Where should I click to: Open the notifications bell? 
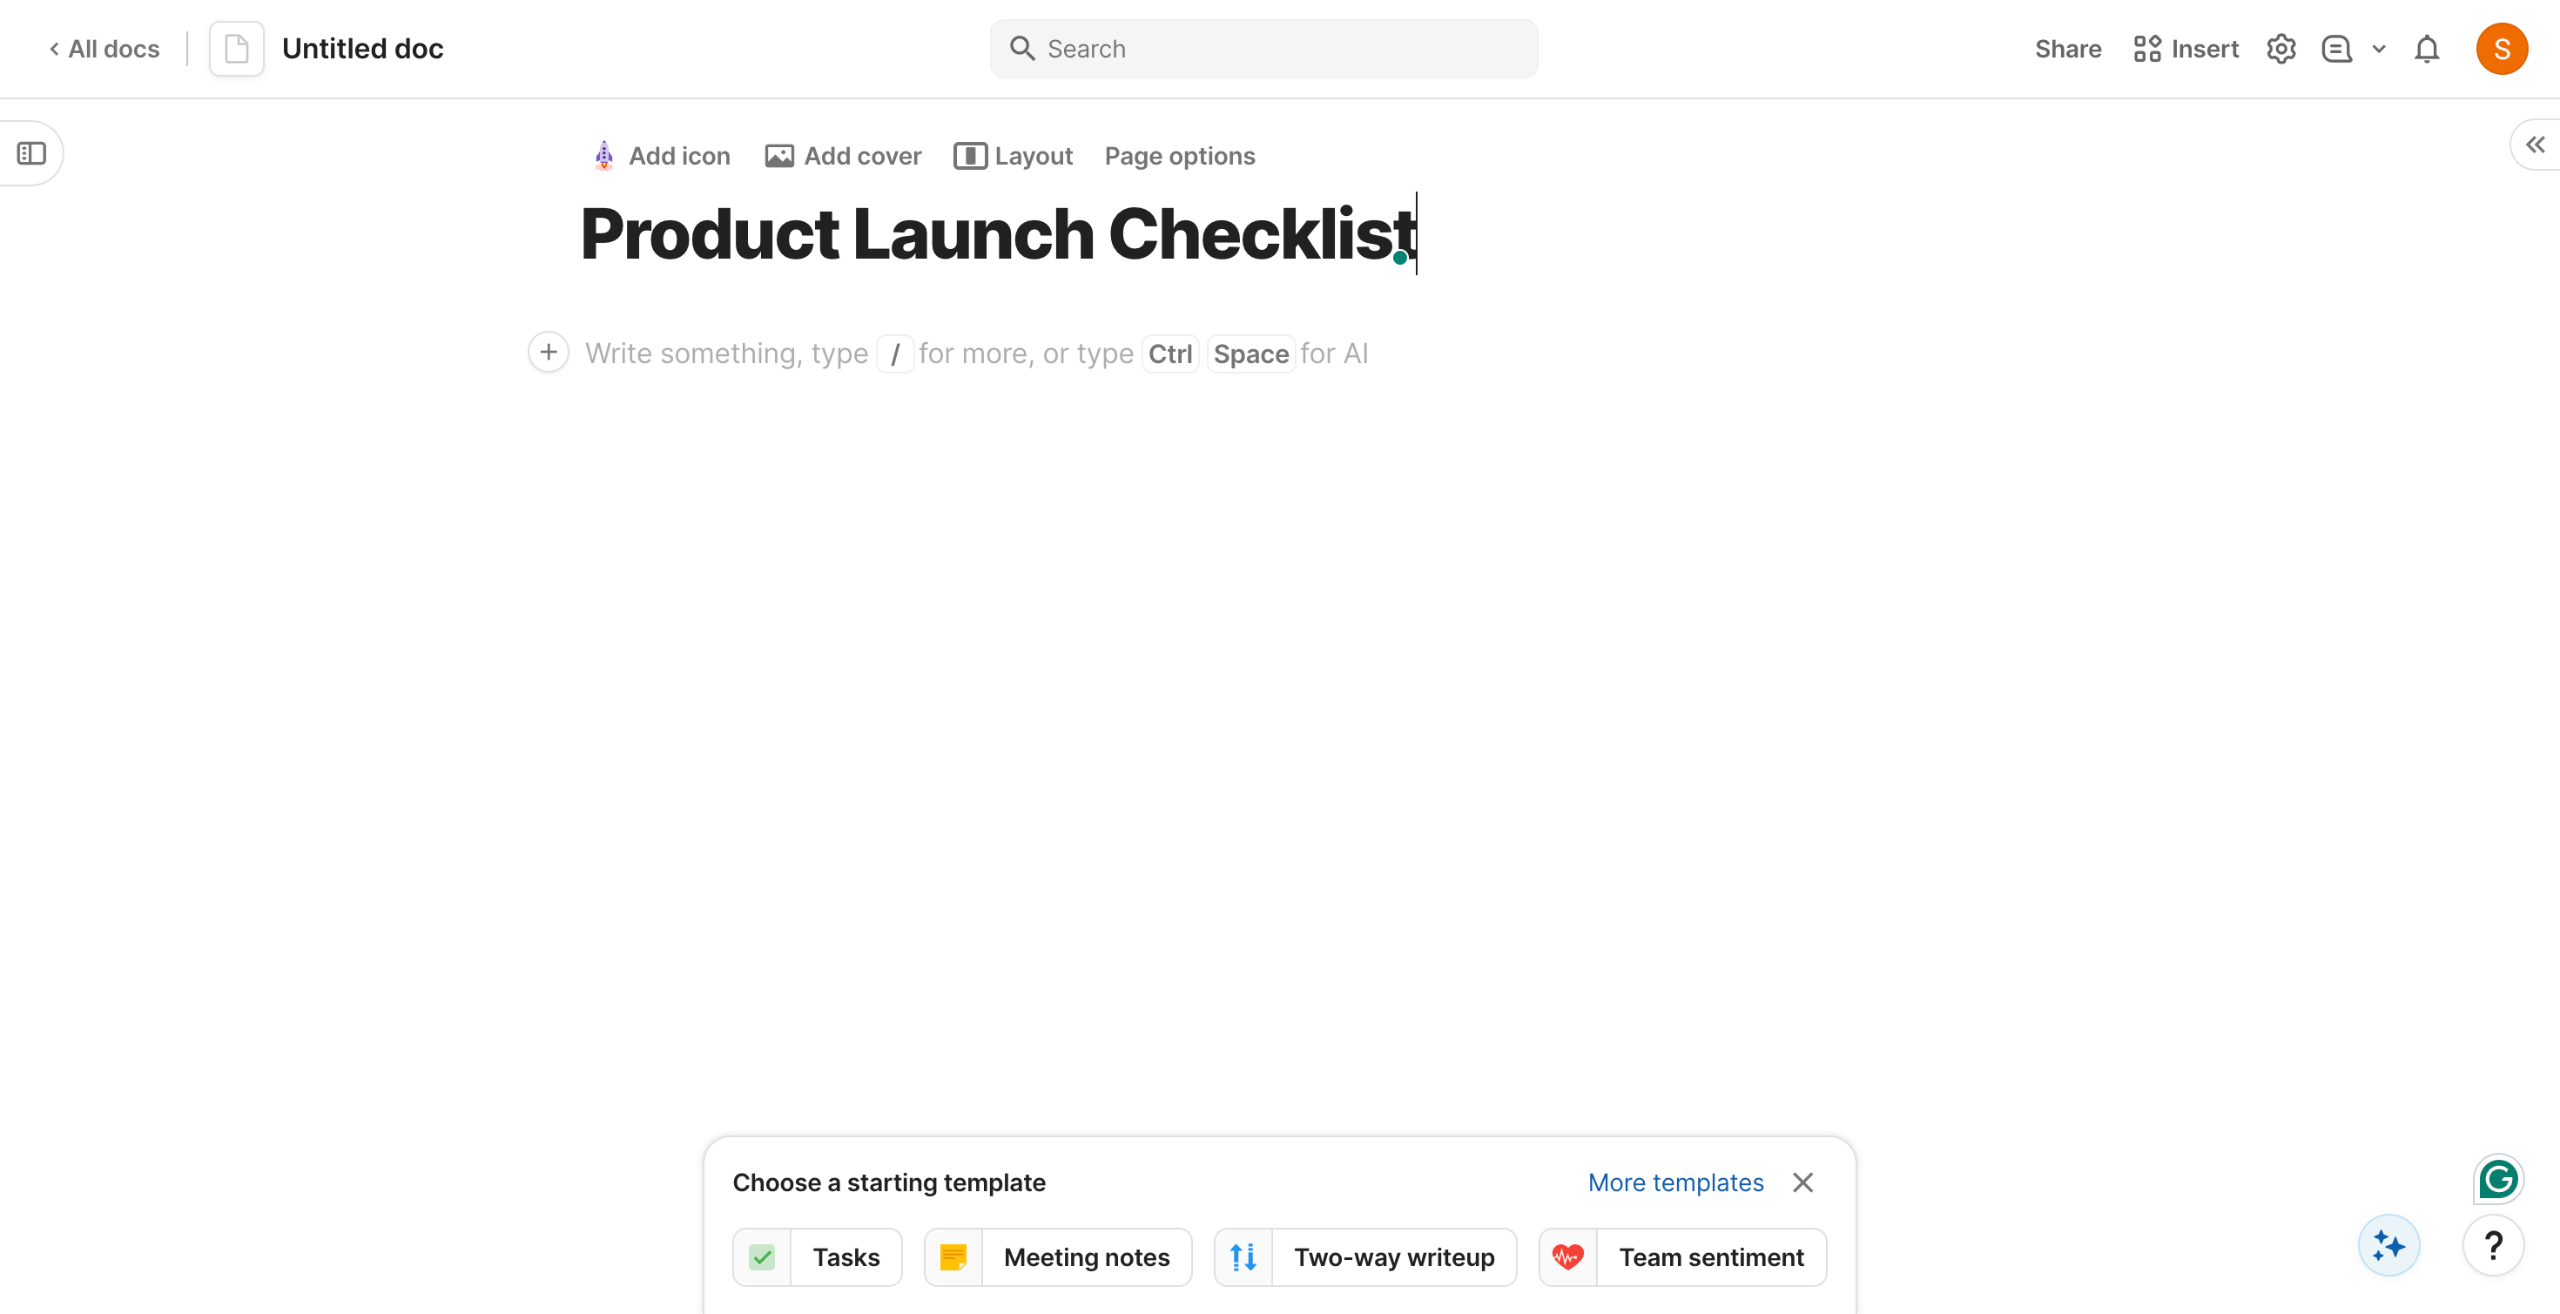click(2427, 49)
